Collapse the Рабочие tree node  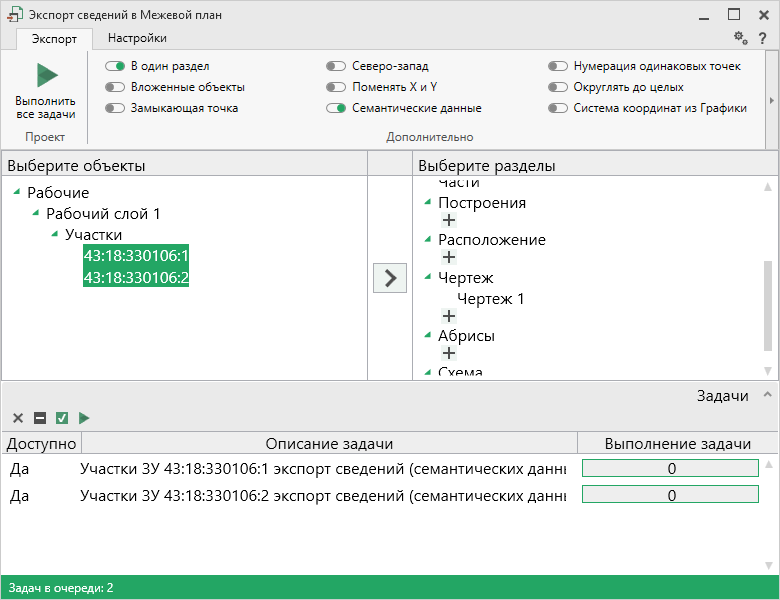click(x=17, y=192)
